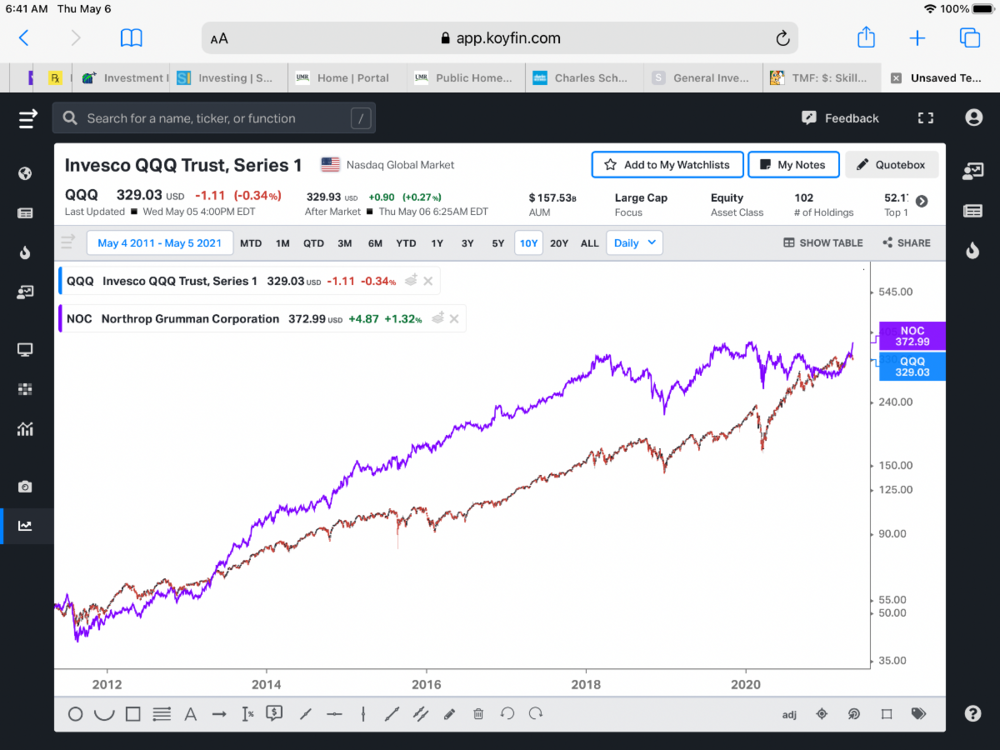Viewport: 1000px width, 750px height.
Task: Toggle the right-side presenter chart icon
Action: click(x=973, y=171)
